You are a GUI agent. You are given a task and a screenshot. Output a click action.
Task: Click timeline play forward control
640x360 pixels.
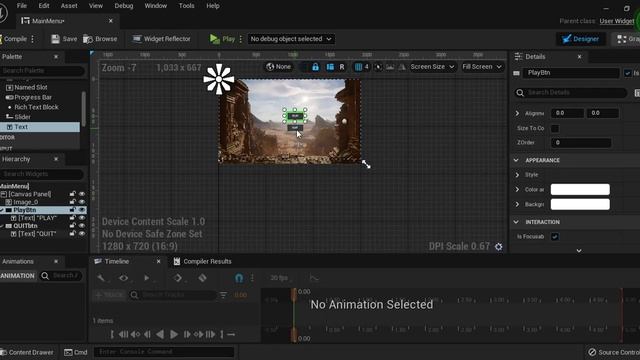[x=173, y=334]
